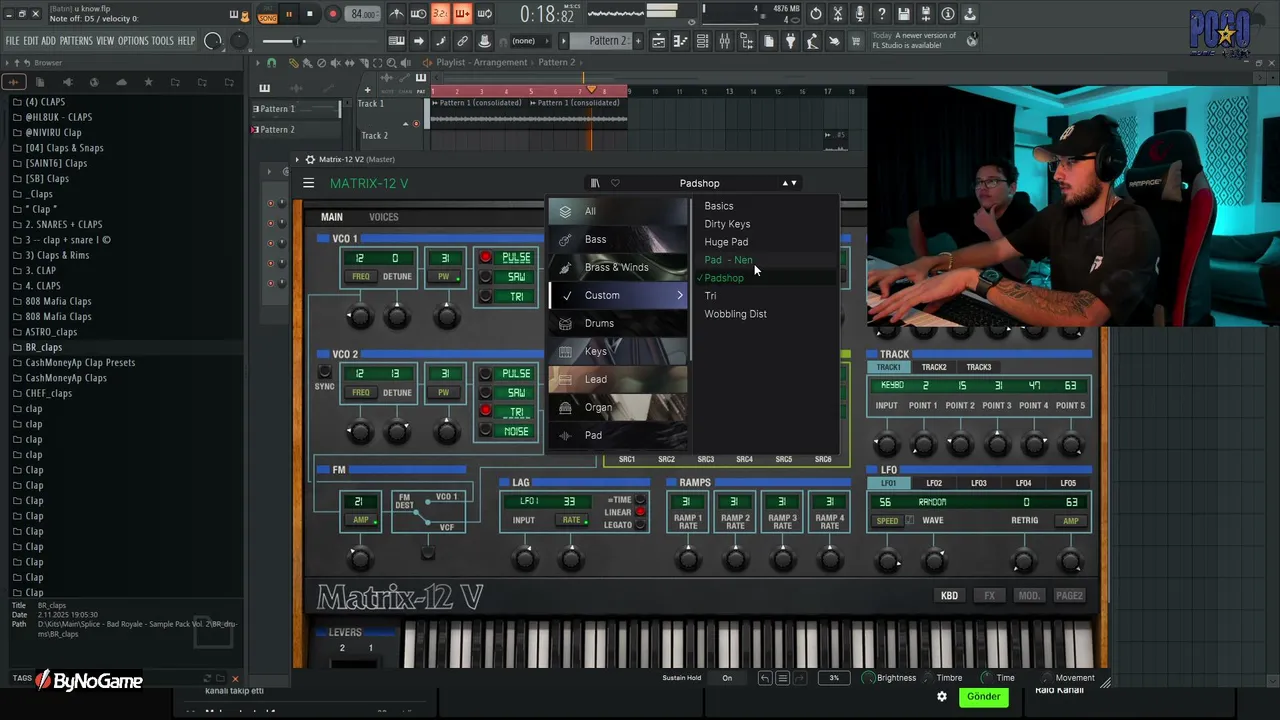Pause playback in the FL Studio transport
This screenshot has width=1280, height=720.
(289, 14)
